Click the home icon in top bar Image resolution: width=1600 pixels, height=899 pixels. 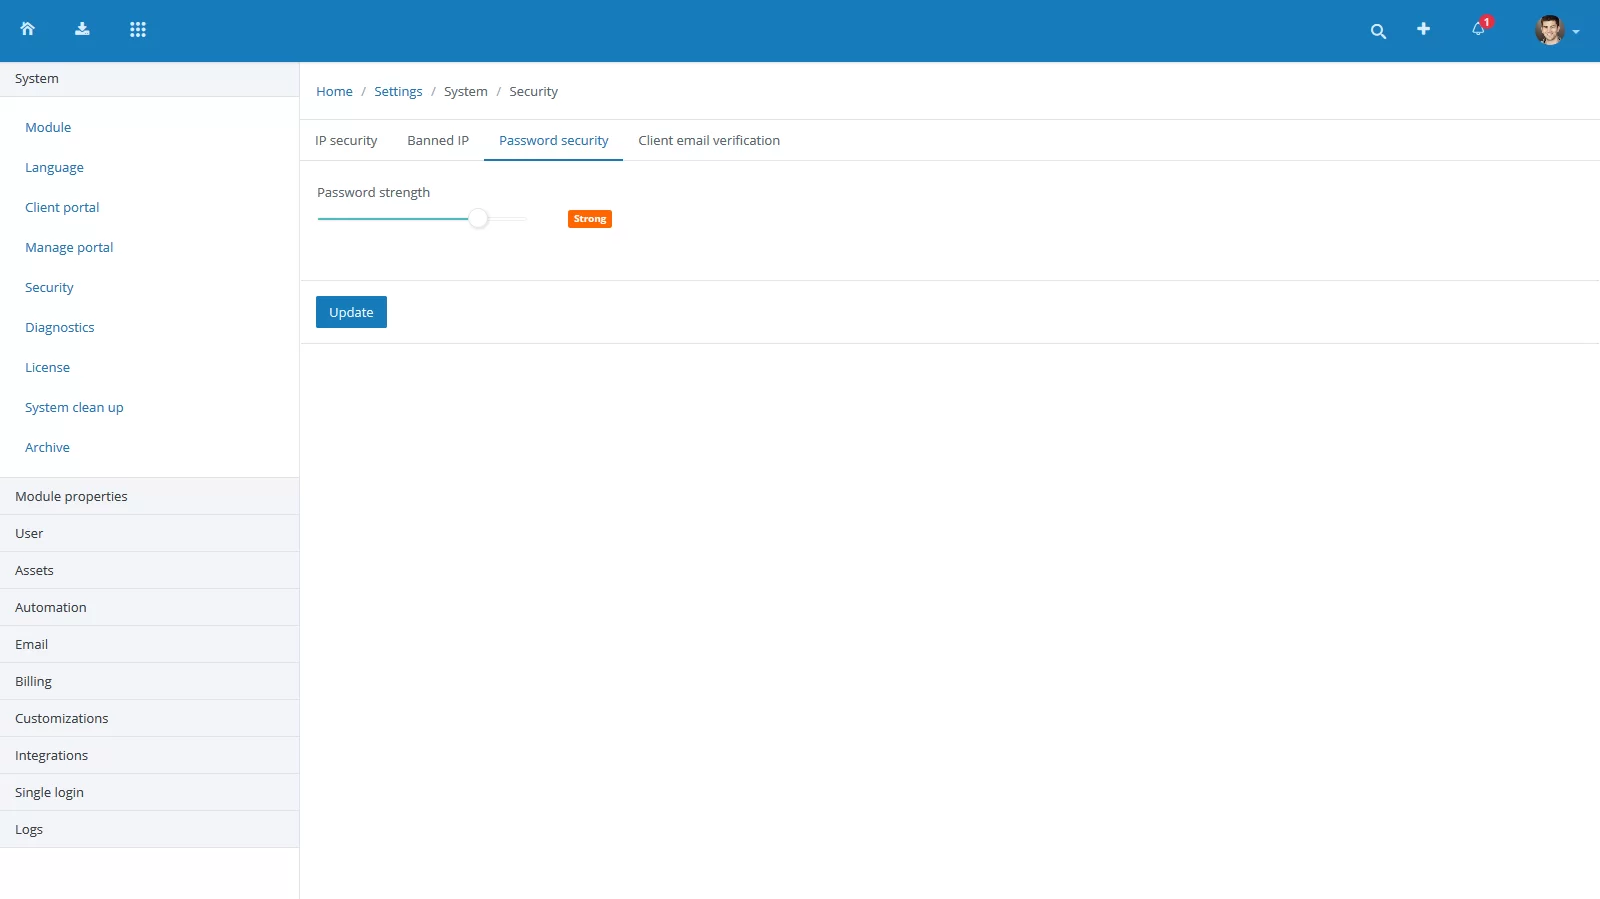click(x=28, y=29)
